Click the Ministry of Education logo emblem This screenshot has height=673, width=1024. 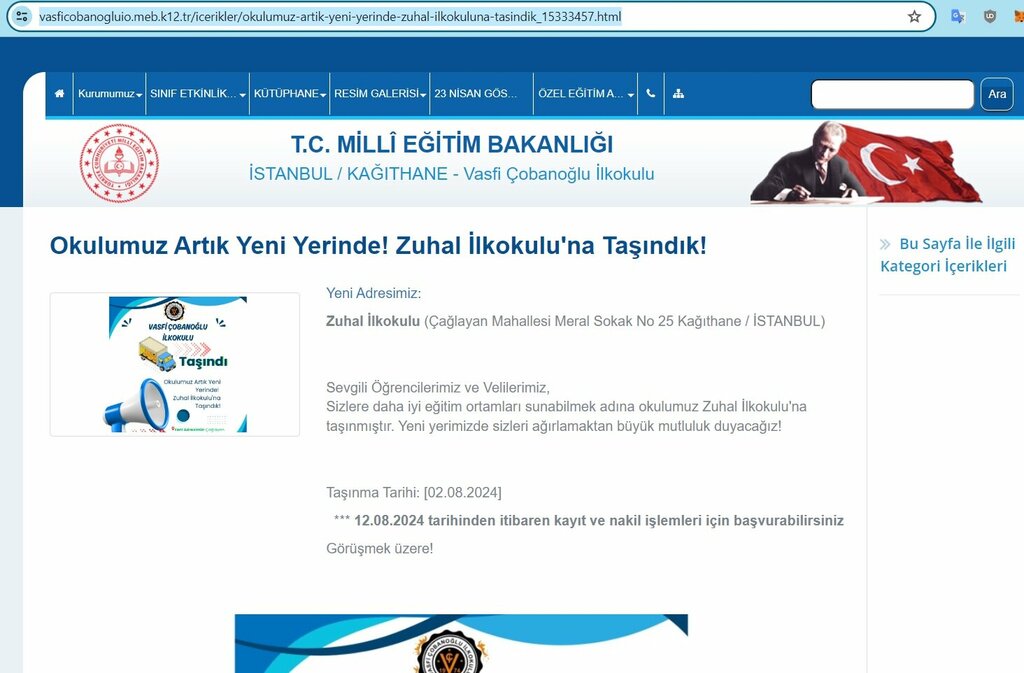coord(119,163)
